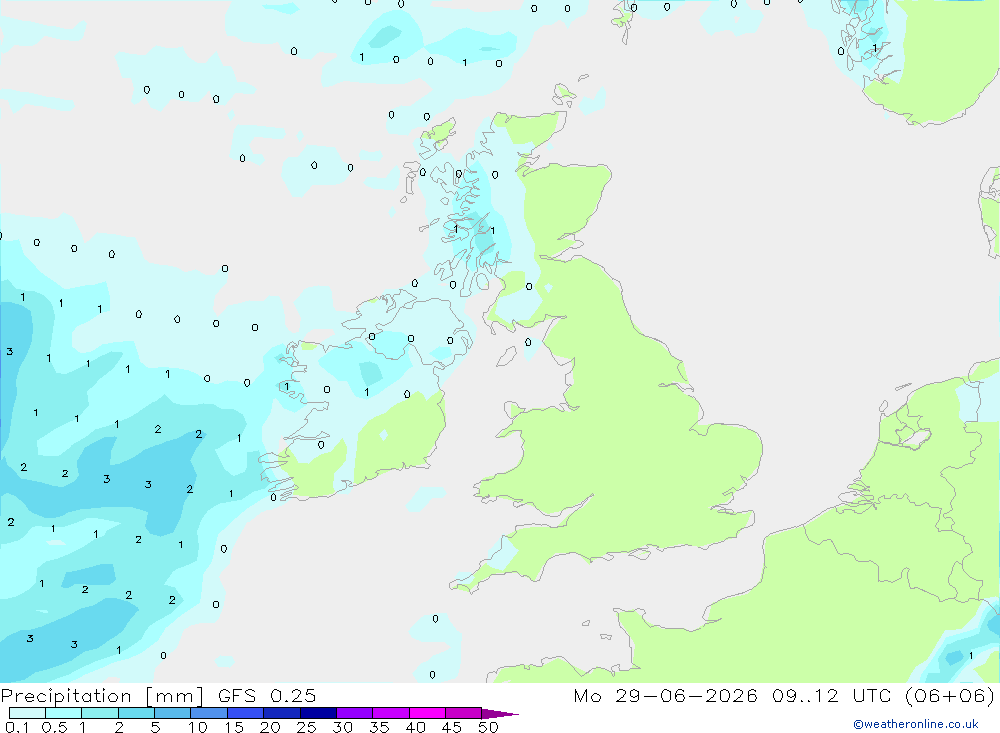The width and height of the screenshot is (1000, 733).
Task: Click the legend swatch between 1 and 2
Action: [x=100, y=713]
